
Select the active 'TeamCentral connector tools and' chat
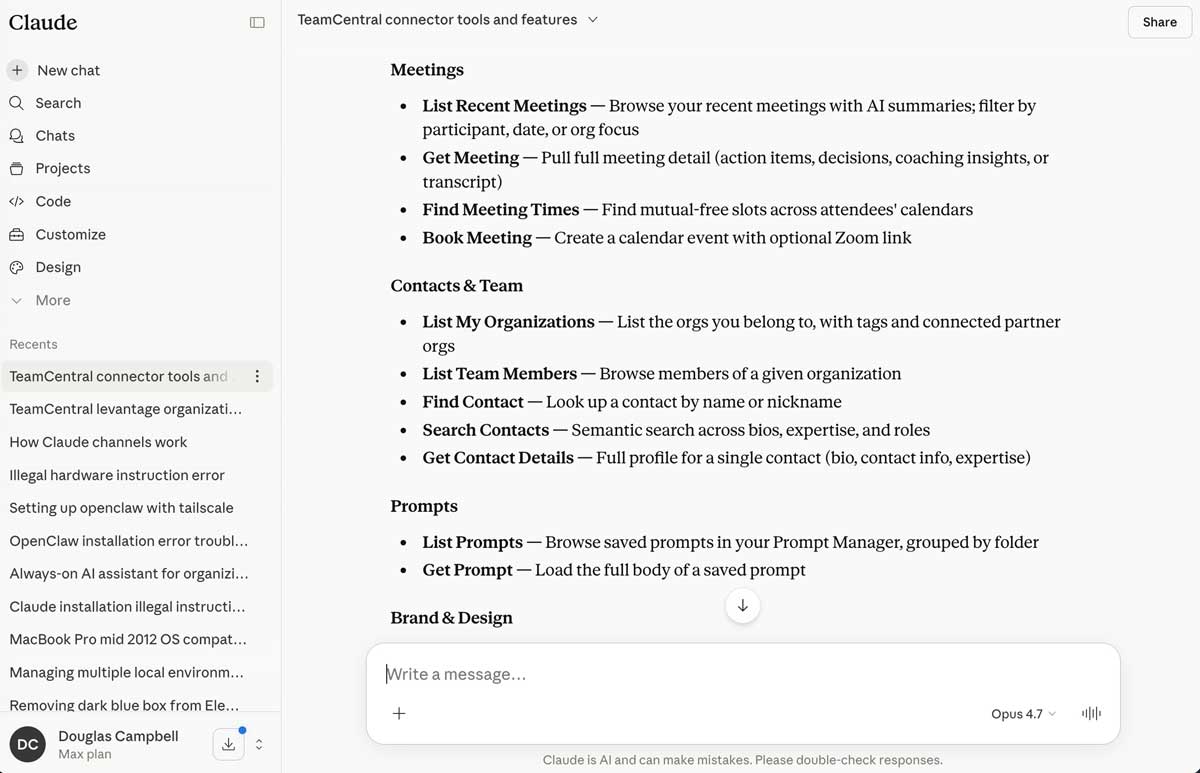tap(120, 377)
